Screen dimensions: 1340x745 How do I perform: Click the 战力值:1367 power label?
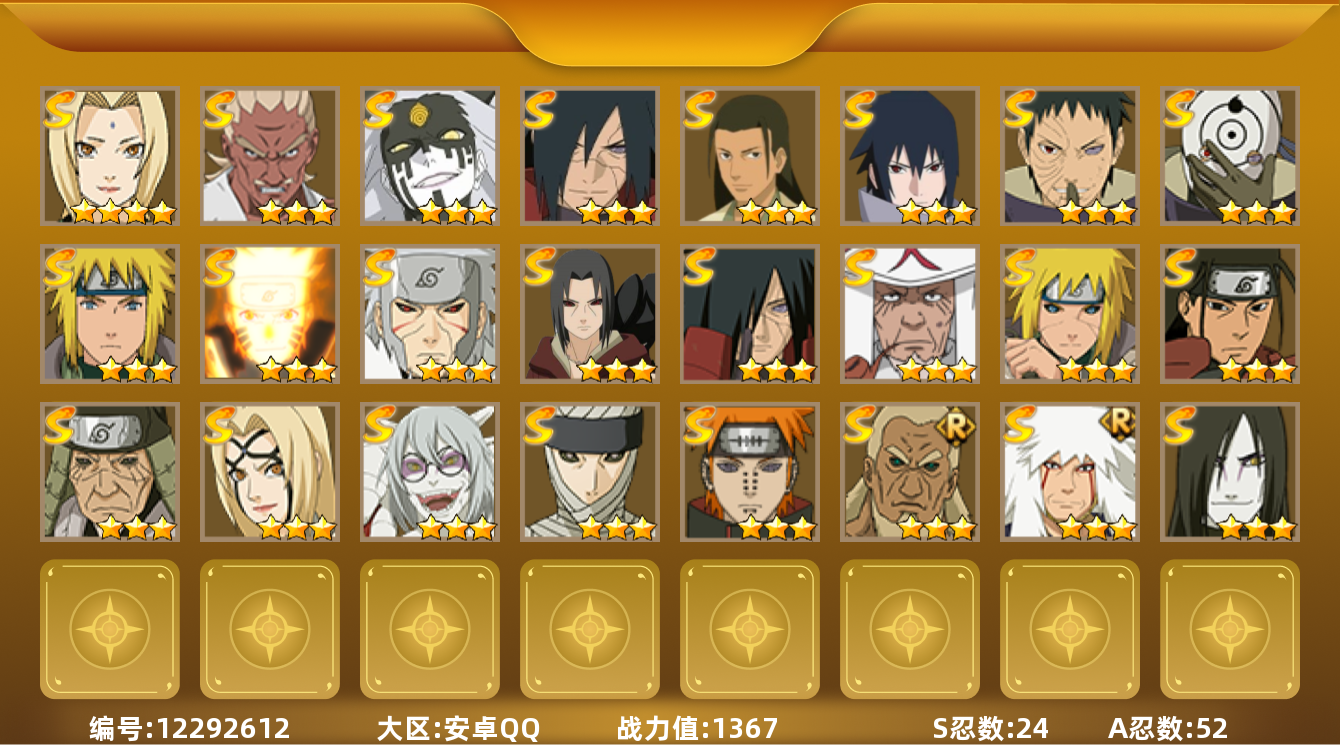tap(697, 728)
